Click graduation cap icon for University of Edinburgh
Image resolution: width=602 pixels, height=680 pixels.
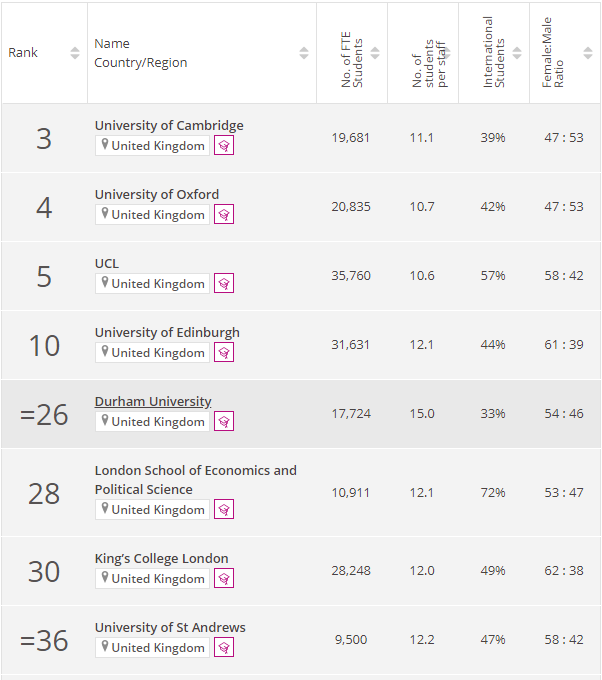(x=224, y=353)
